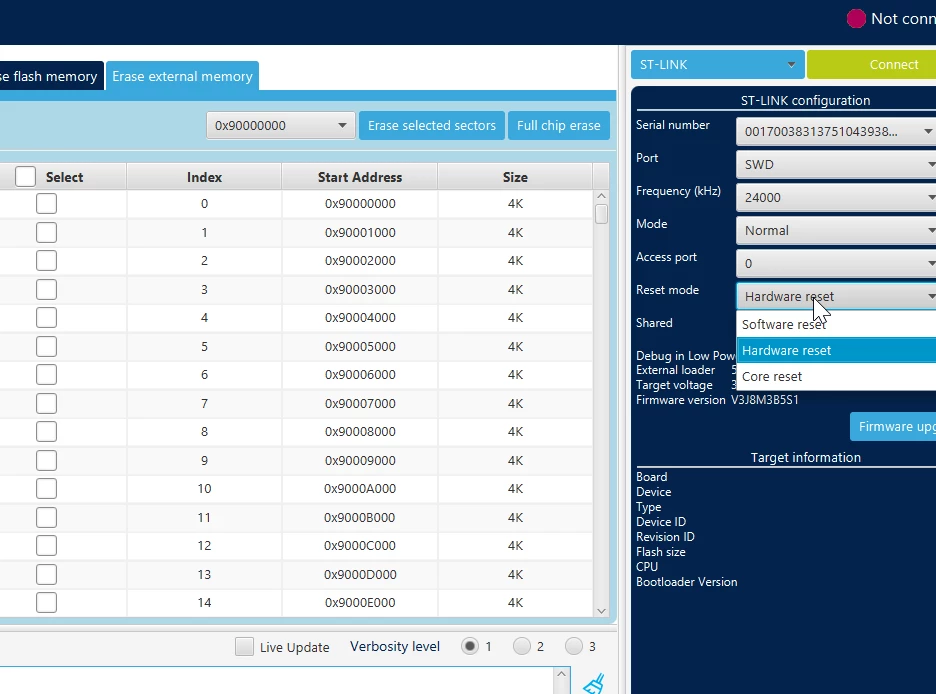Click address cell 0x9000E000

(x=360, y=603)
